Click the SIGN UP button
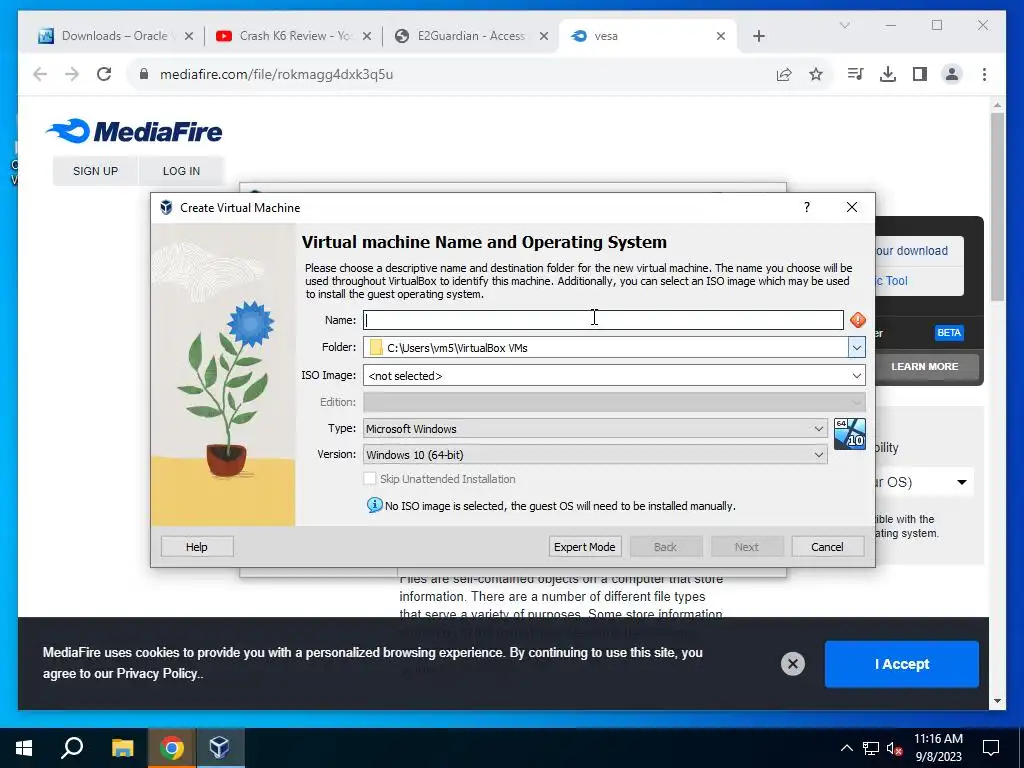1024x768 pixels. (x=95, y=171)
